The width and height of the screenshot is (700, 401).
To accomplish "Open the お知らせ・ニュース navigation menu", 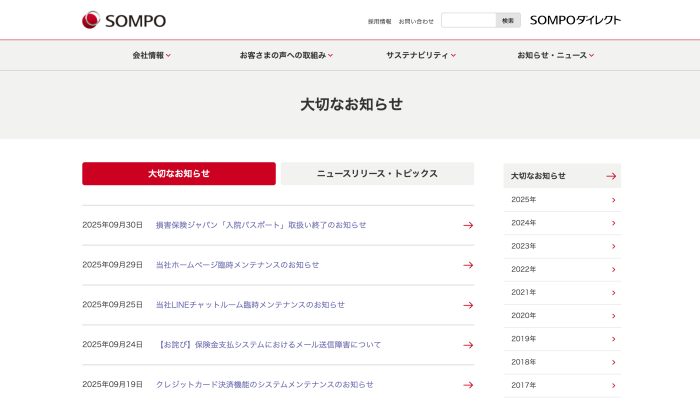I will [556, 55].
